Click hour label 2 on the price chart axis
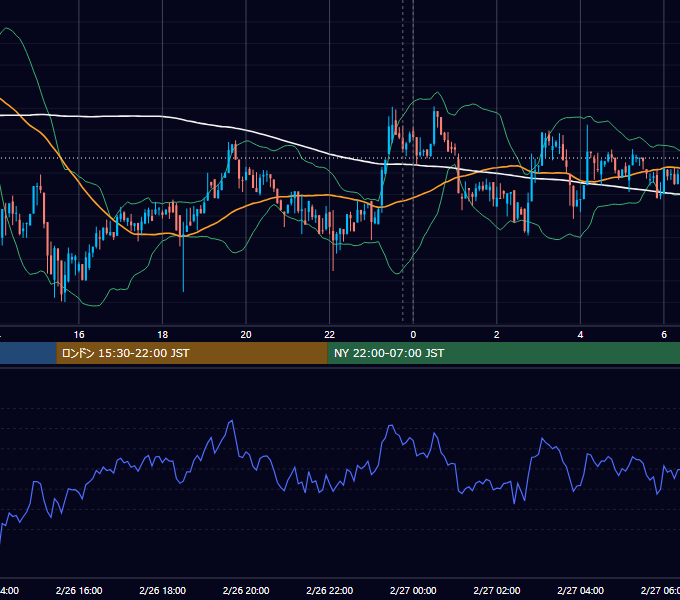The image size is (680, 600). (x=497, y=335)
